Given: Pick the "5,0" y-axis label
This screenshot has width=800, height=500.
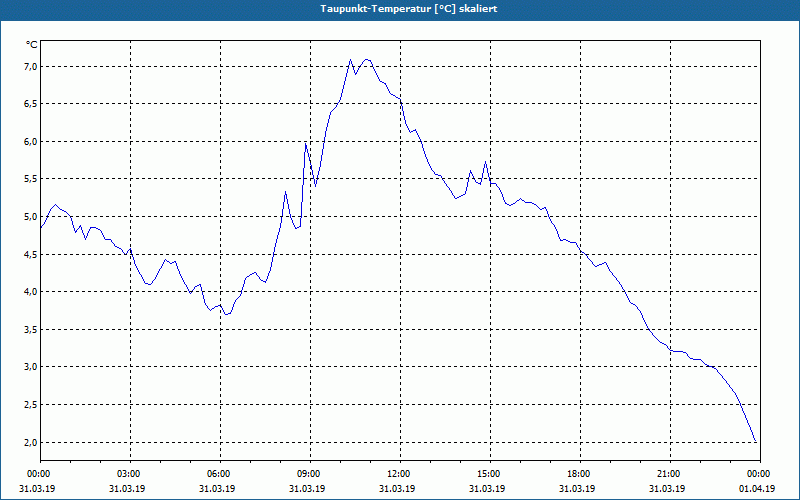Looking at the screenshot, I should click(x=31, y=216).
